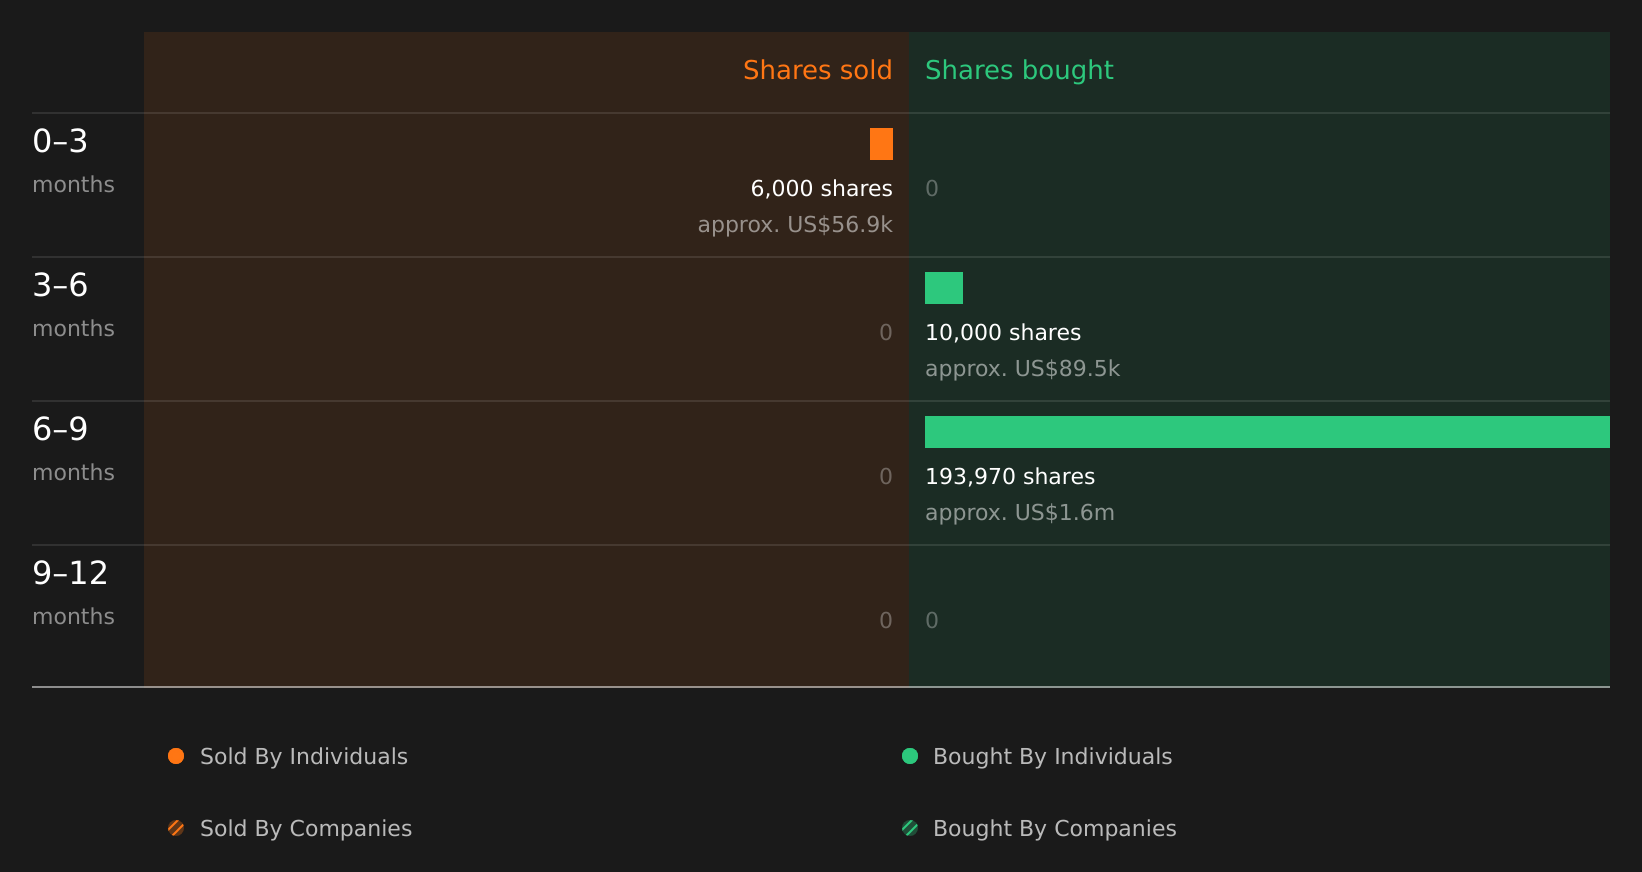The width and height of the screenshot is (1642, 872).
Task: Select the Sold By Companies legend label
Action: click(306, 829)
